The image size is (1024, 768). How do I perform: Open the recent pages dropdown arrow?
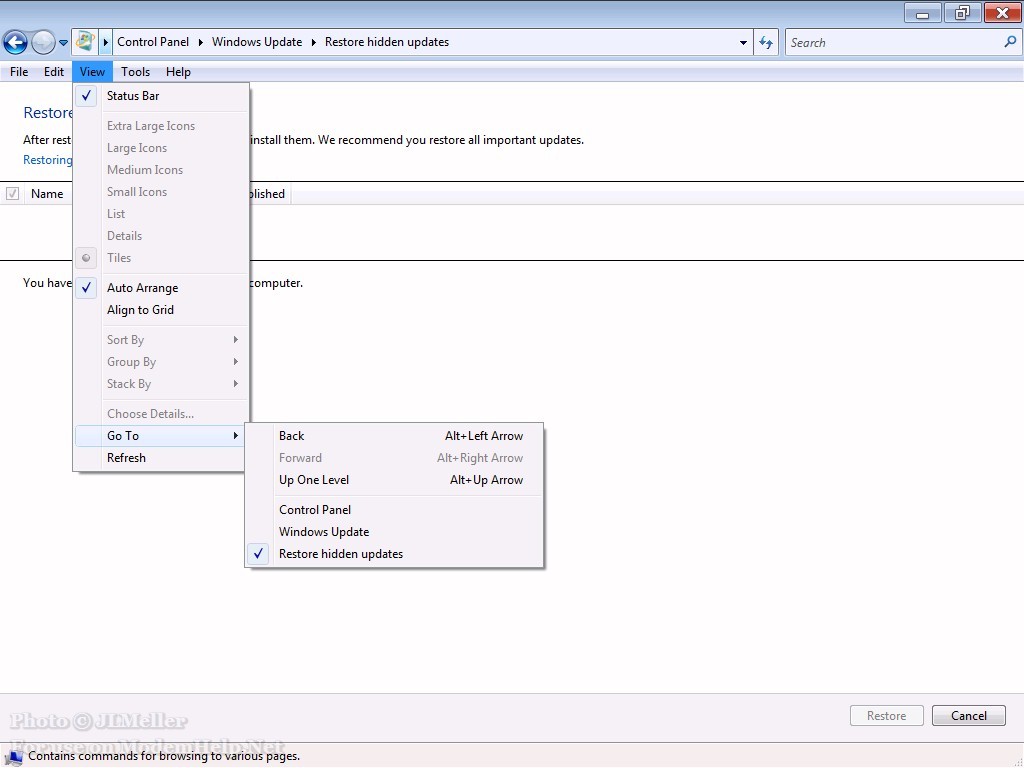coord(64,43)
